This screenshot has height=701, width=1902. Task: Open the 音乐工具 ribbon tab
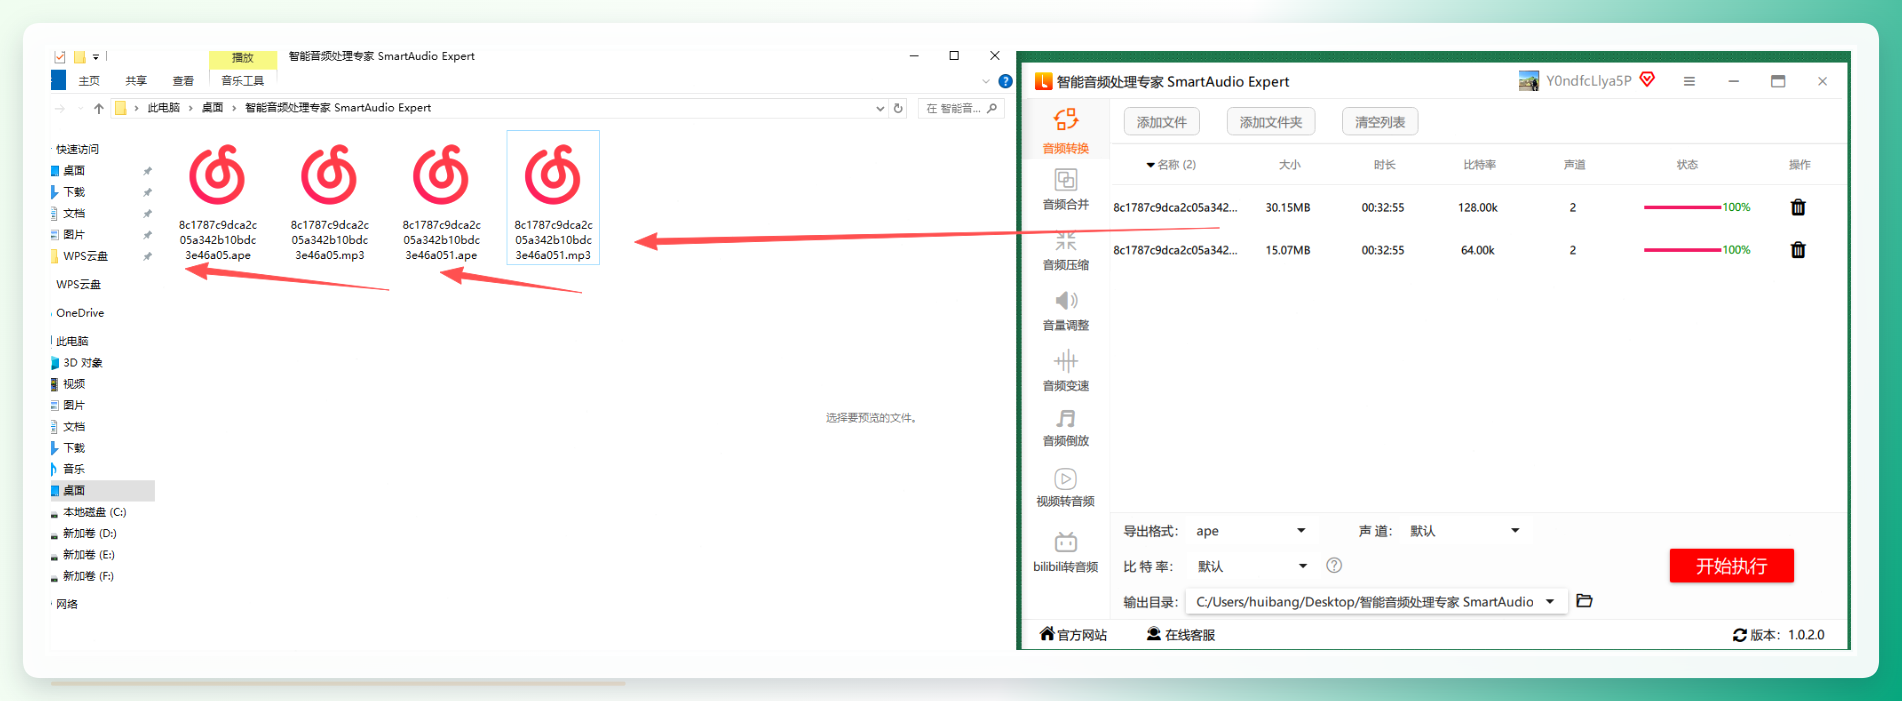click(243, 81)
